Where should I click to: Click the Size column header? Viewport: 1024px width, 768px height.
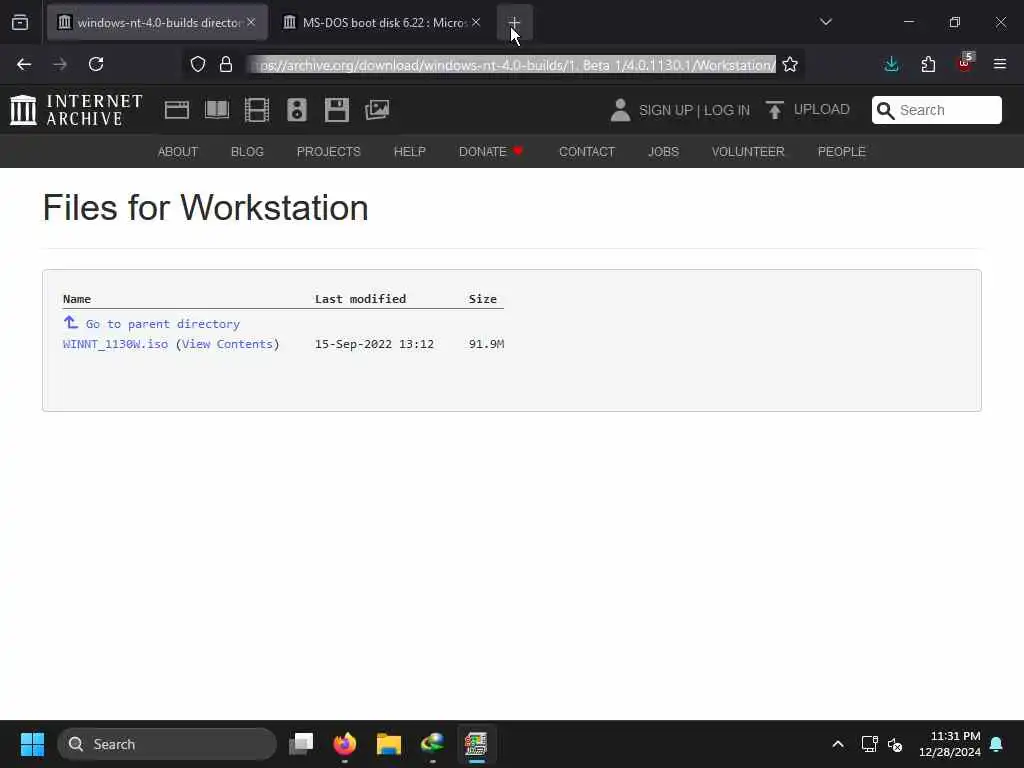[483, 299]
